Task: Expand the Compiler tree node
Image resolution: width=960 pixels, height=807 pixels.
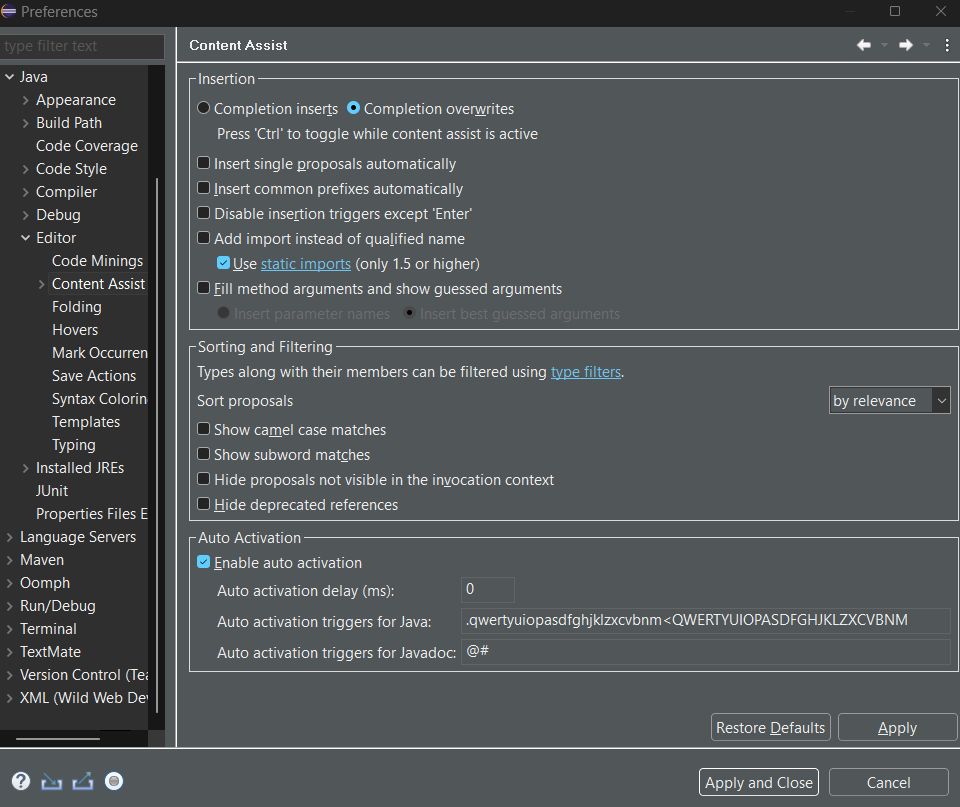Action: click(25, 192)
